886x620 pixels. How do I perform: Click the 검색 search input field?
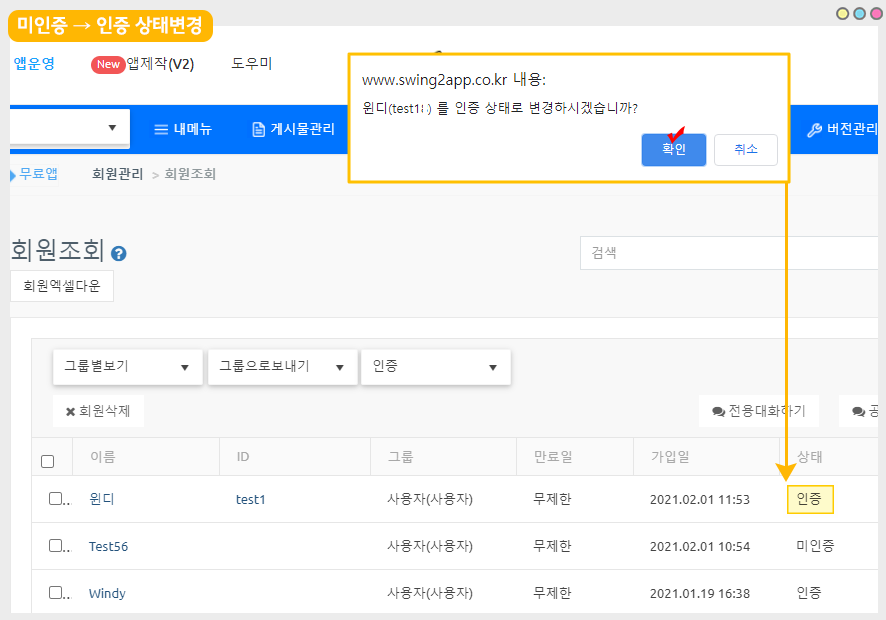click(730, 253)
